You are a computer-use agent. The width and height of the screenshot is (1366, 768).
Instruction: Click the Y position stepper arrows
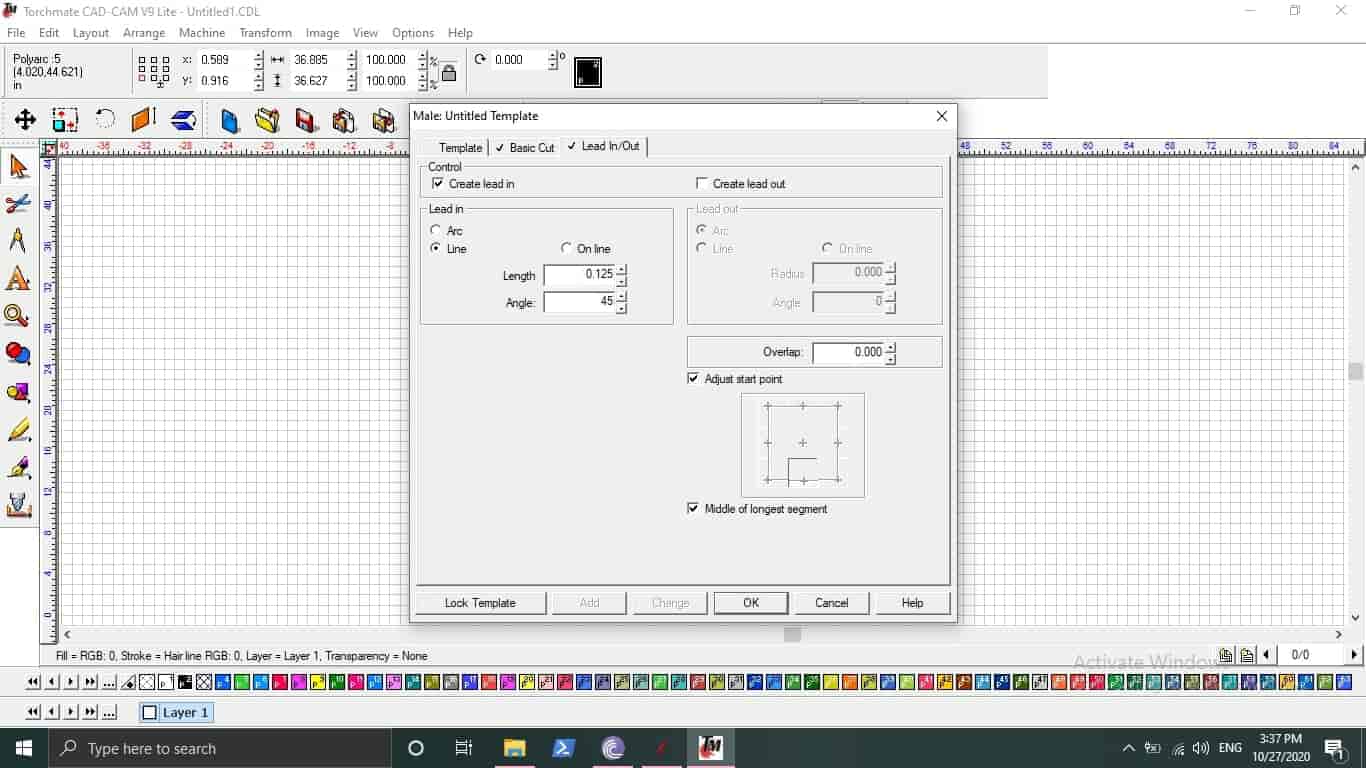pyautogui.click(x=259, y=81)
